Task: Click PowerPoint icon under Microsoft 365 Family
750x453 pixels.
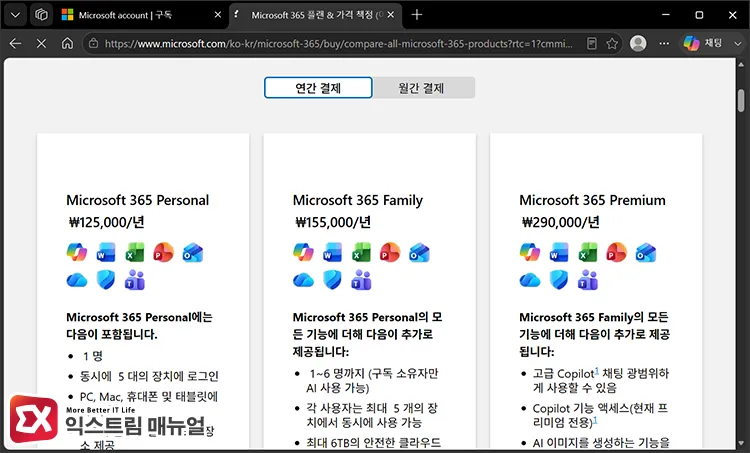Action: coord(390,252)
